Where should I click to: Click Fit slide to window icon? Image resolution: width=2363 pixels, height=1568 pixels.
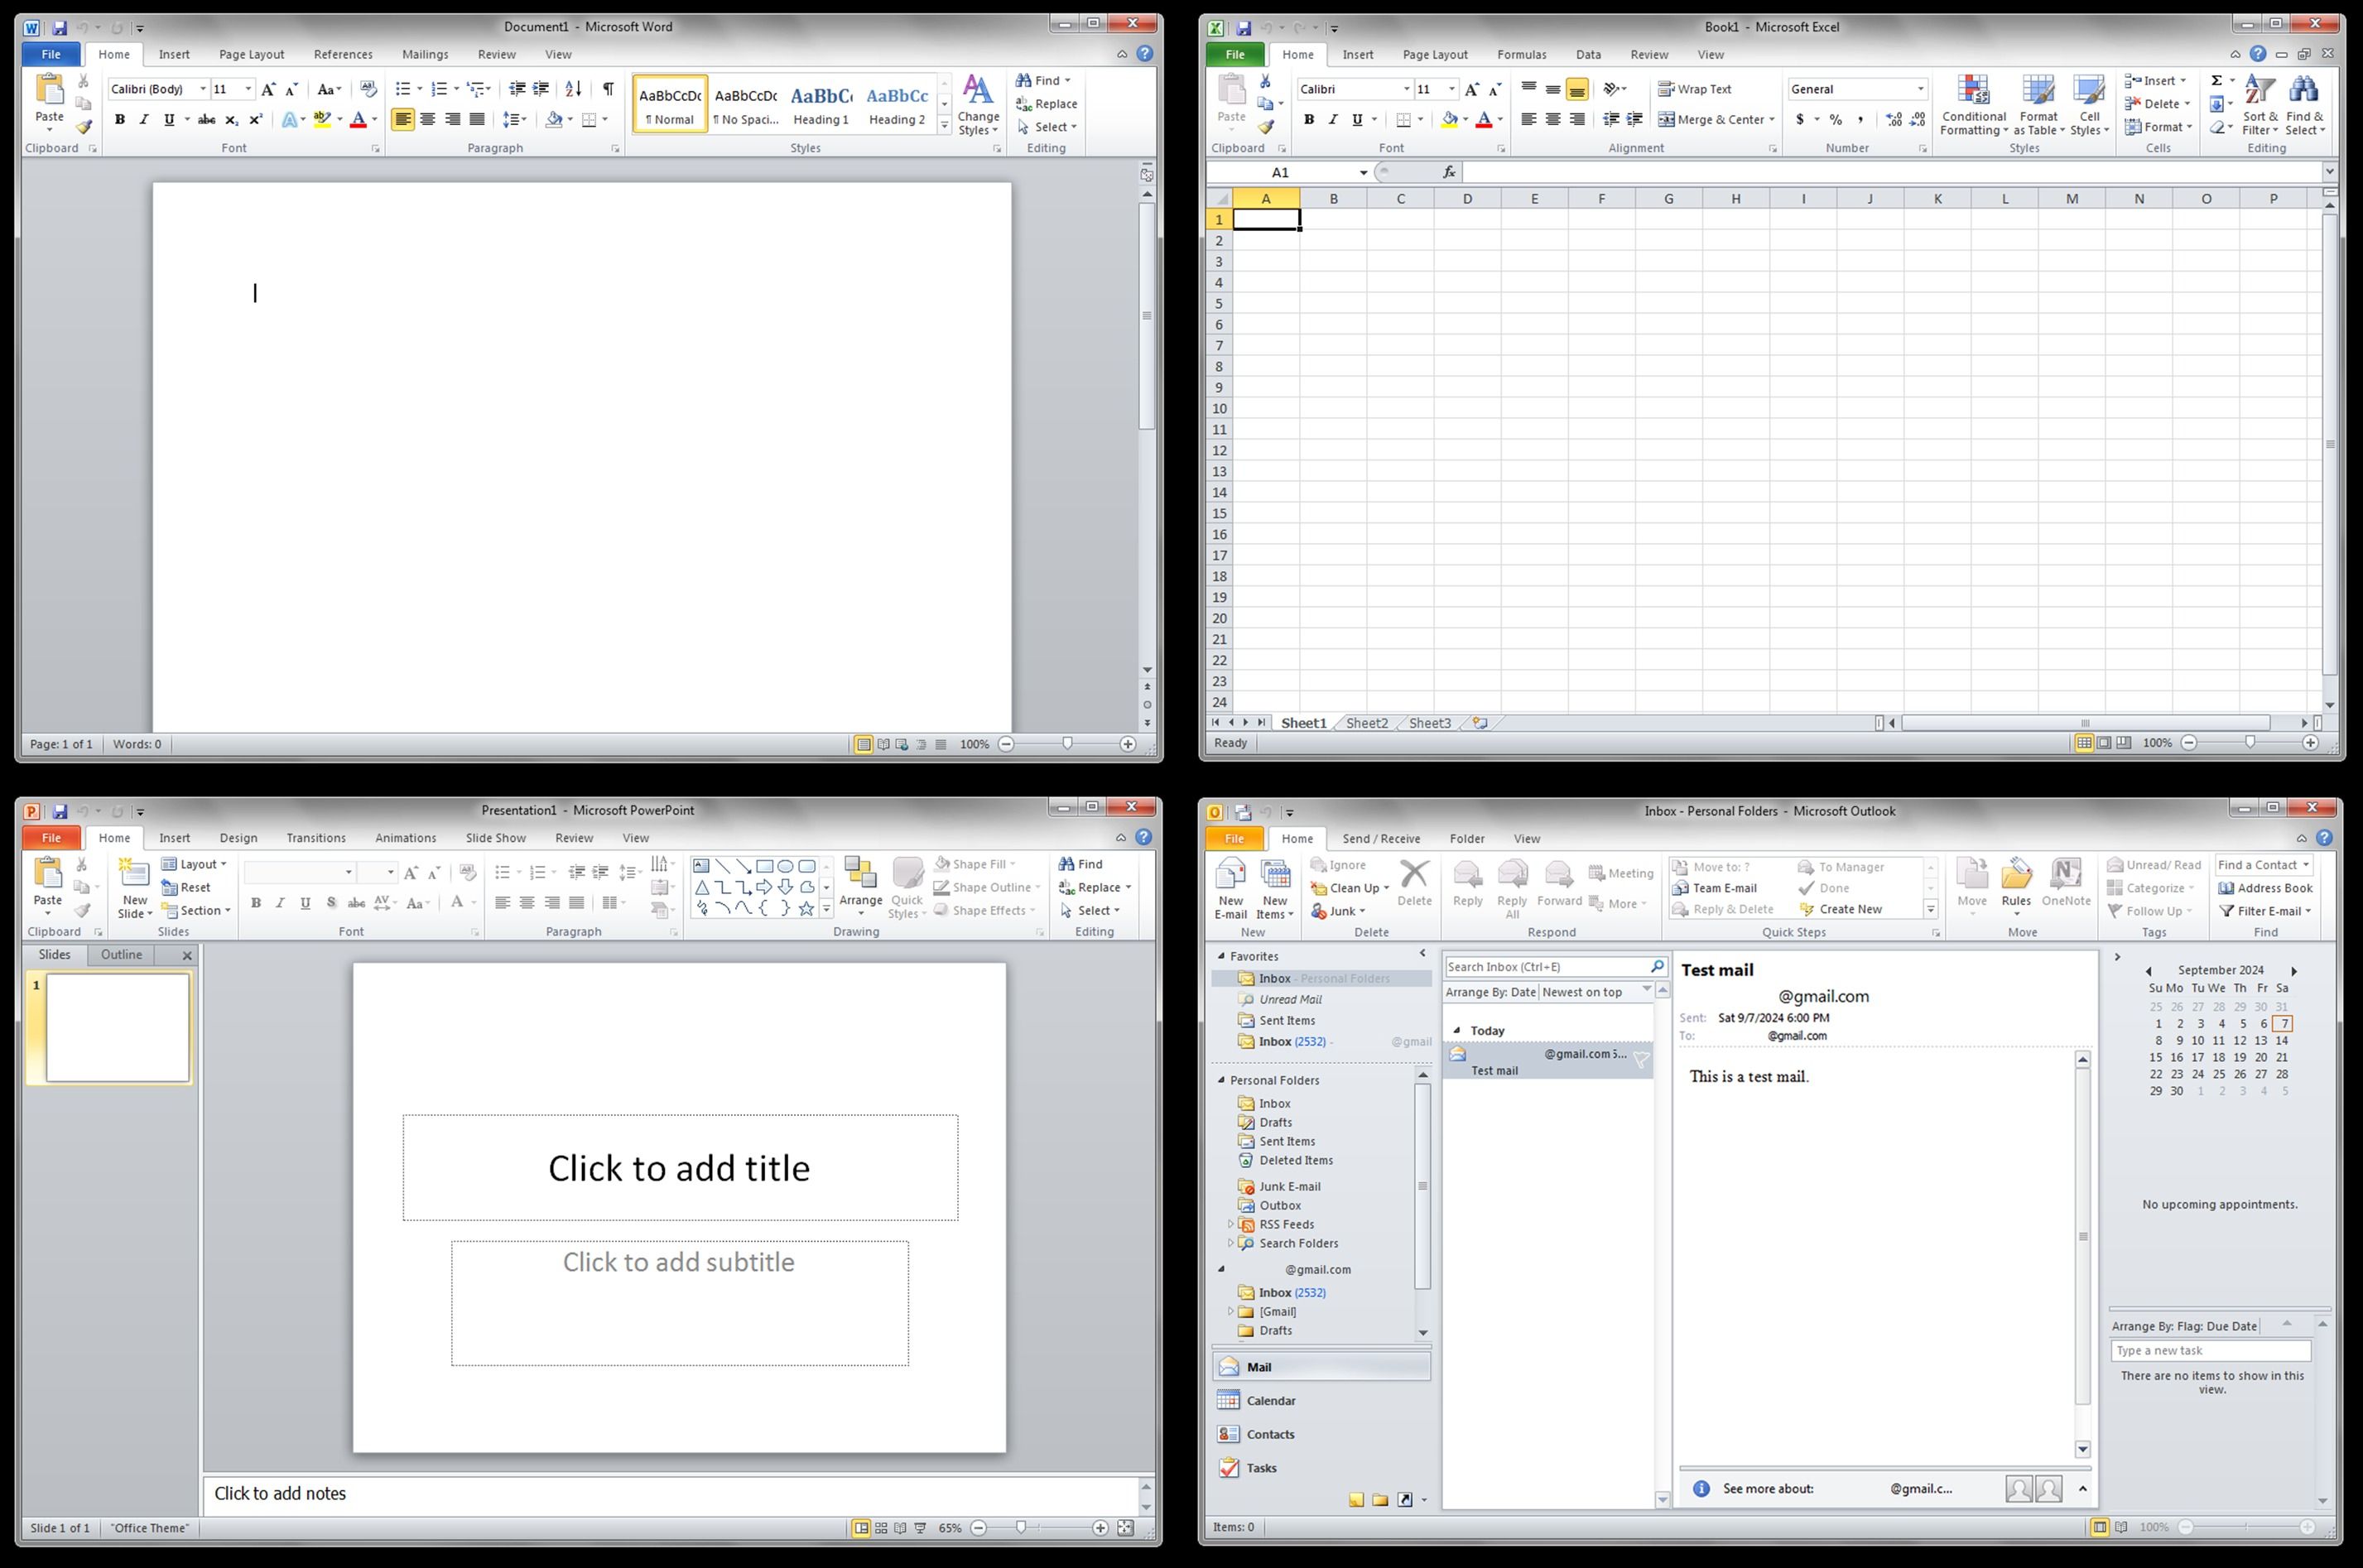tap(1126, 1528)
